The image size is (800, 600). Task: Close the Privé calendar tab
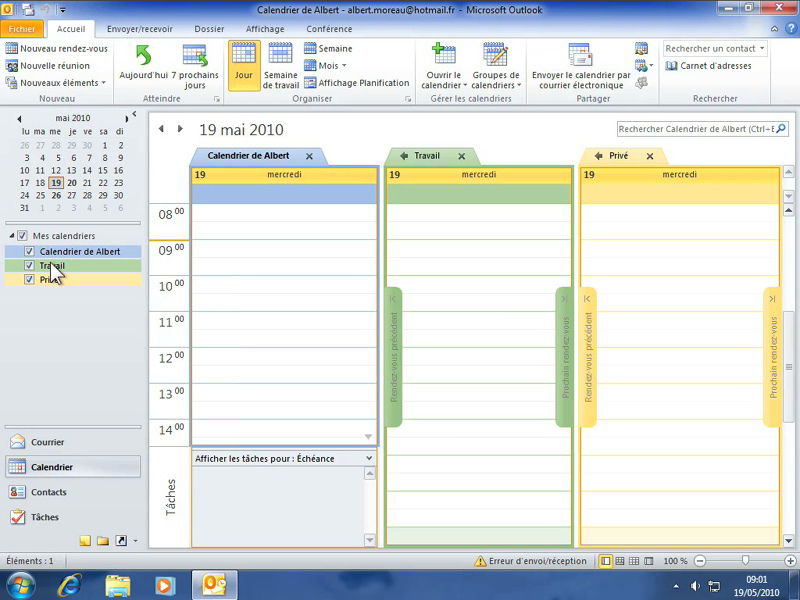click(650, 156)
